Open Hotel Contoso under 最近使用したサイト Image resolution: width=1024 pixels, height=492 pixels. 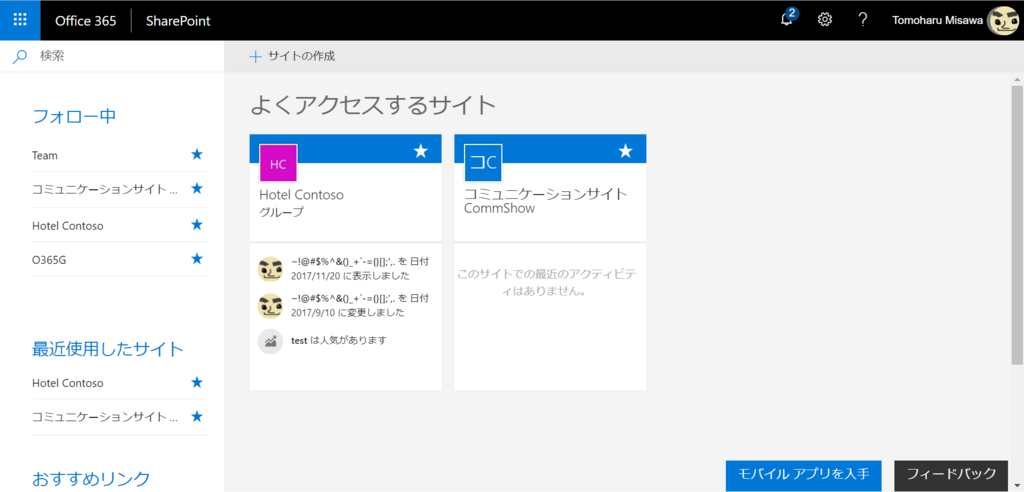[68, 383]
